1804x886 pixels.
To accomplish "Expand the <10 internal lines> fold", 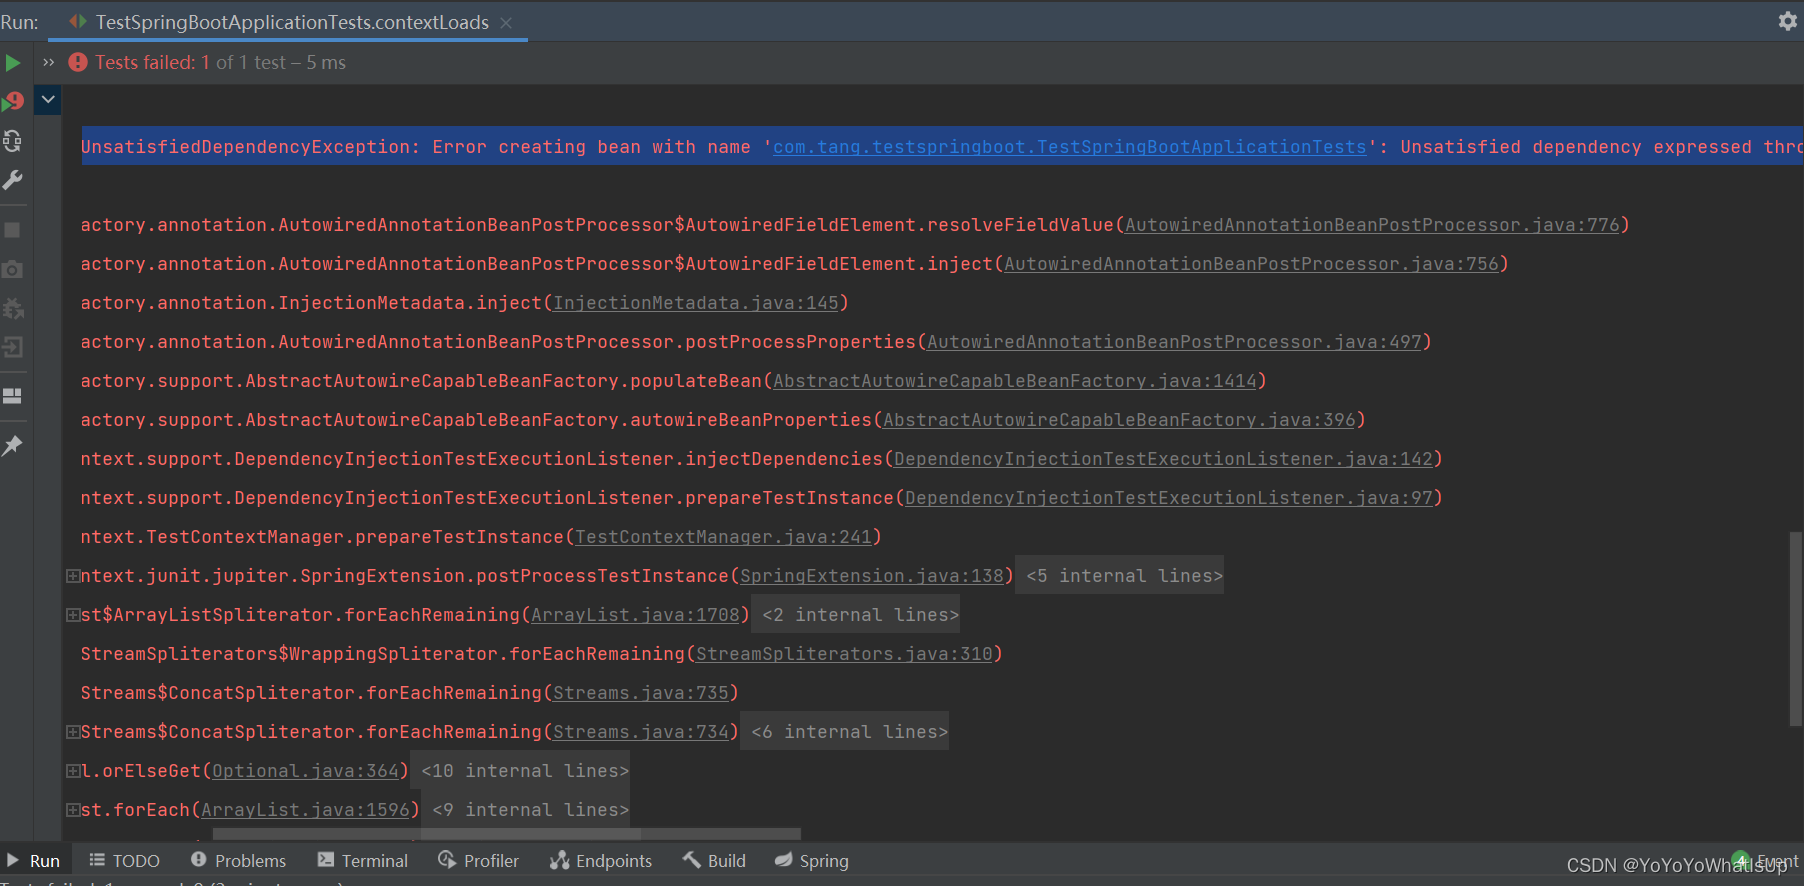I will click(525, 771).
